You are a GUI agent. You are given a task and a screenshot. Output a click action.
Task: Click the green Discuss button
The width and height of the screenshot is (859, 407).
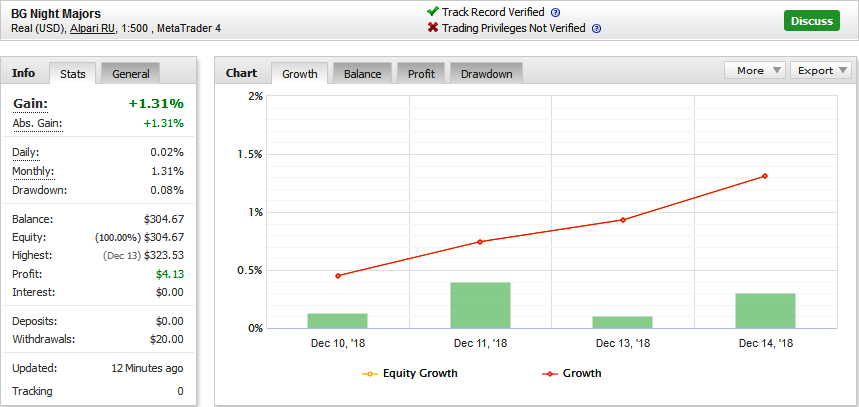coord(812,21)
